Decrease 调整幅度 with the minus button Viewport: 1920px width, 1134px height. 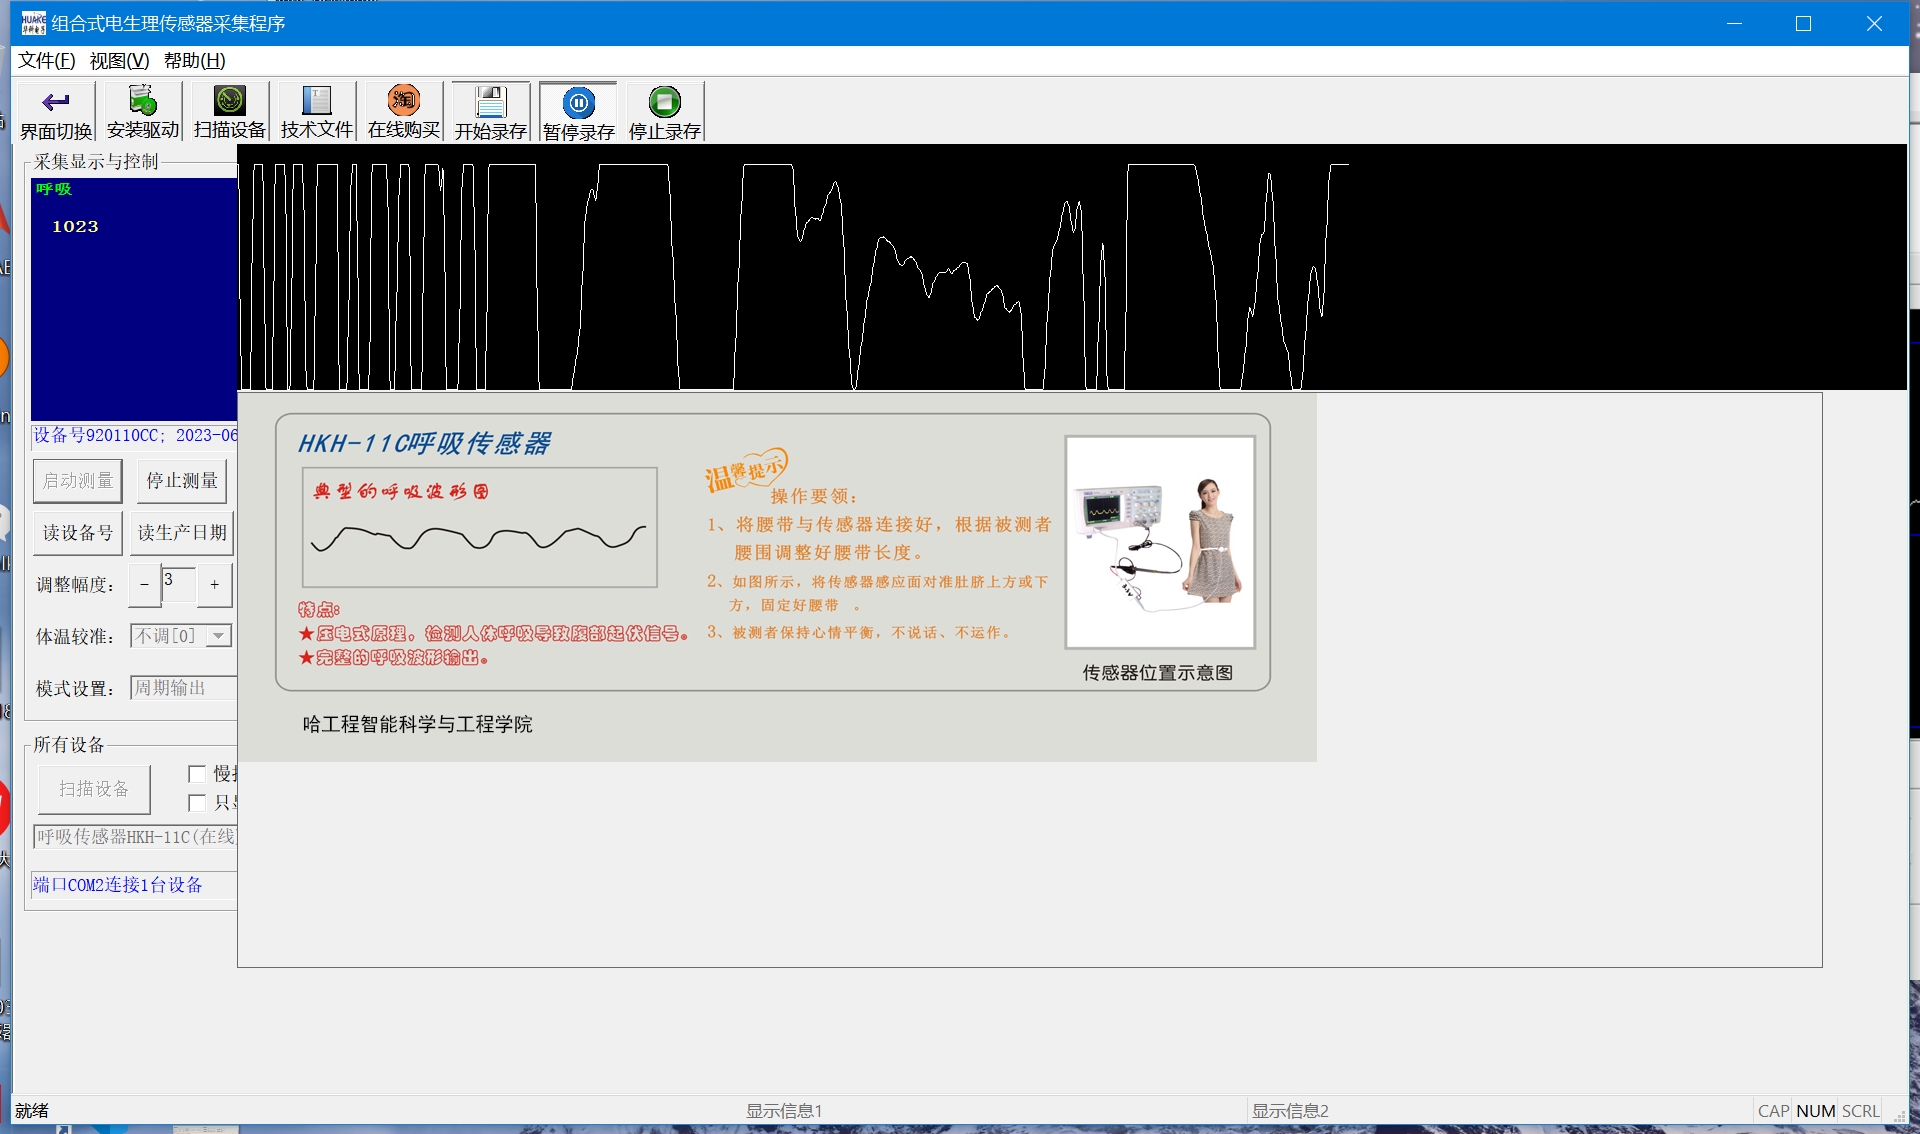144,585
